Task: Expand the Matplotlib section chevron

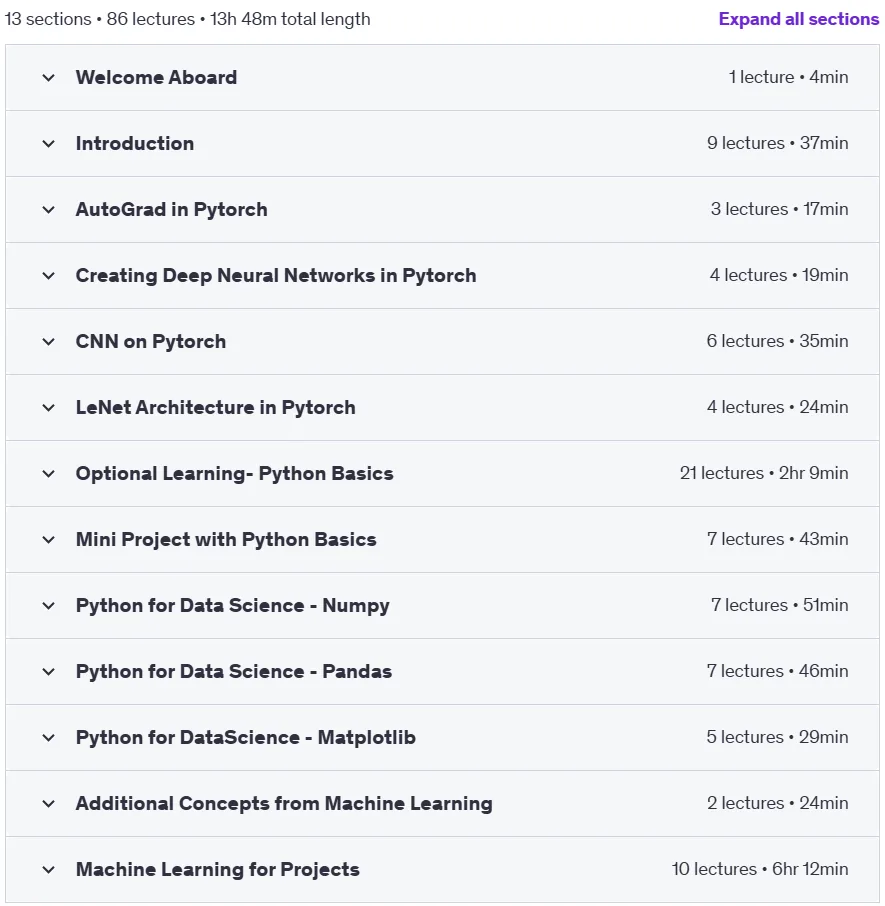Action: coord(49,737)
